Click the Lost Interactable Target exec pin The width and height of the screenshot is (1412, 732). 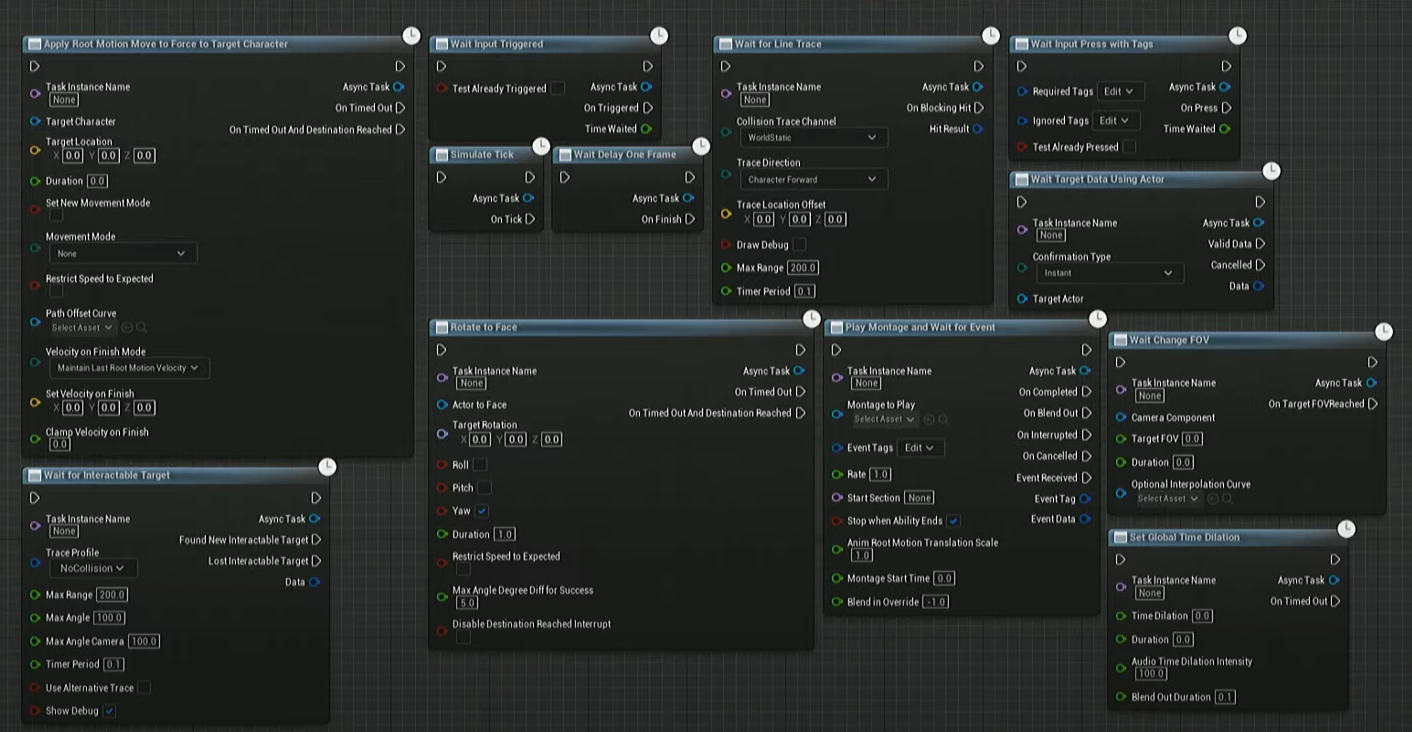pyautogui.click(x=316, y=561)
